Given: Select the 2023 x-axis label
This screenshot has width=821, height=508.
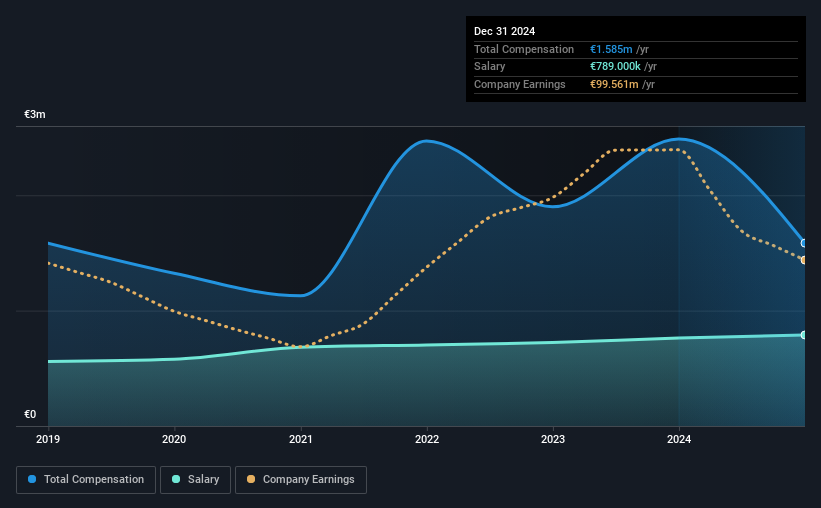Looking at the screenshot, I should pos(553,439).
